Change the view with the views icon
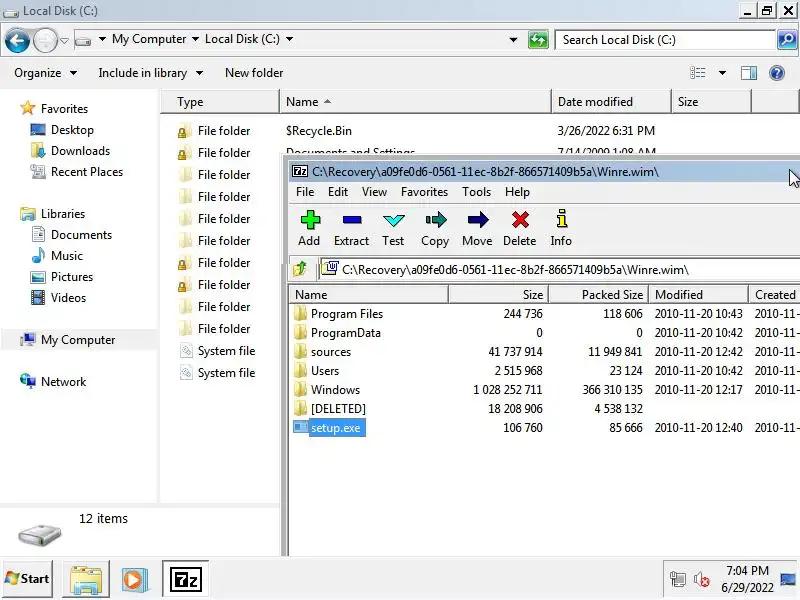 [697, 73]
